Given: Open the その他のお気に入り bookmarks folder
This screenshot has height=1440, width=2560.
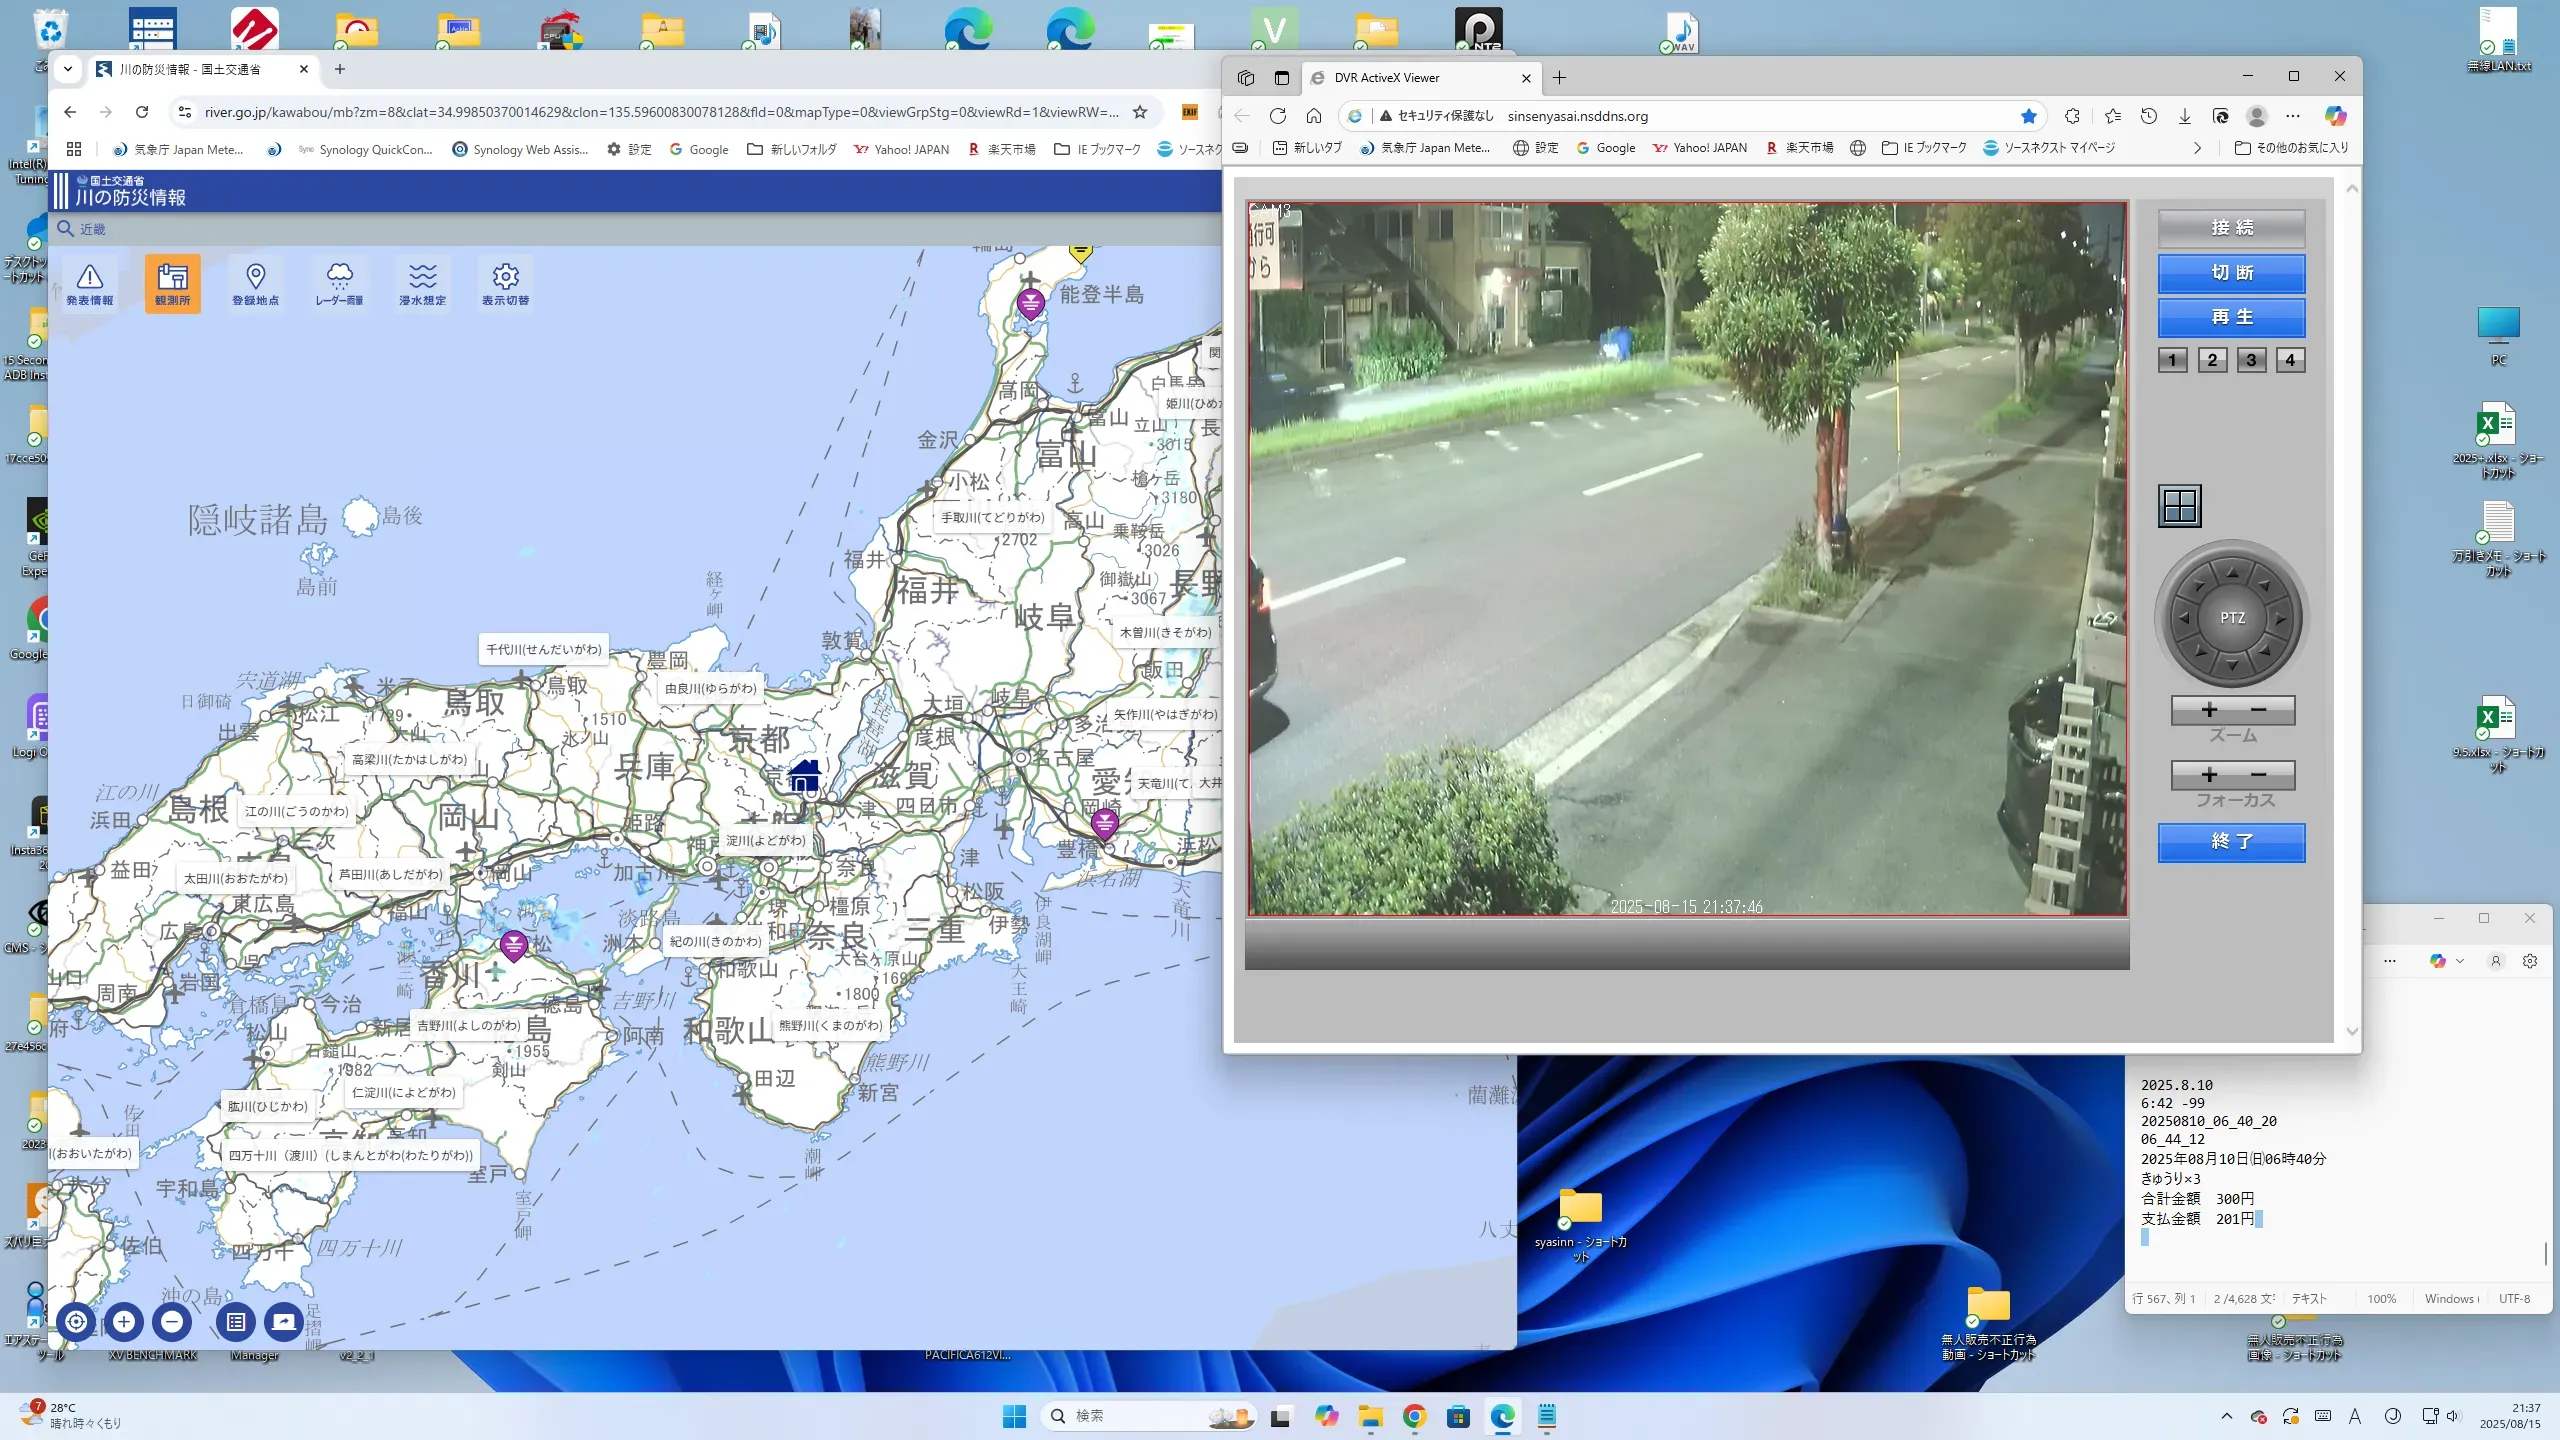Looking at the screenshot, I should click(2292, 148).
